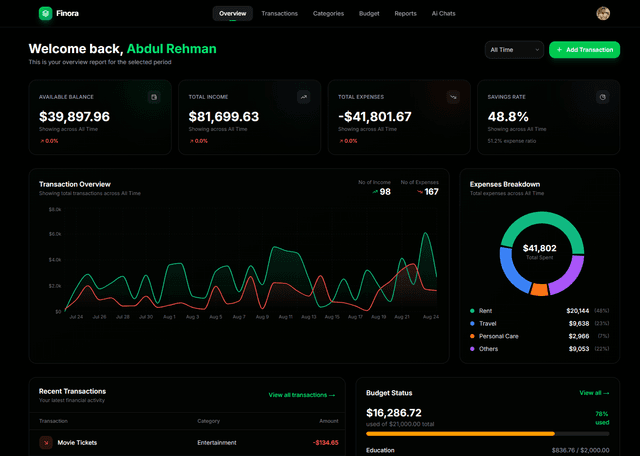This screenshot has height=456, width=640.
Task: Click the blue Travel segment of donut chart
Action: click(x=510, y=271)
